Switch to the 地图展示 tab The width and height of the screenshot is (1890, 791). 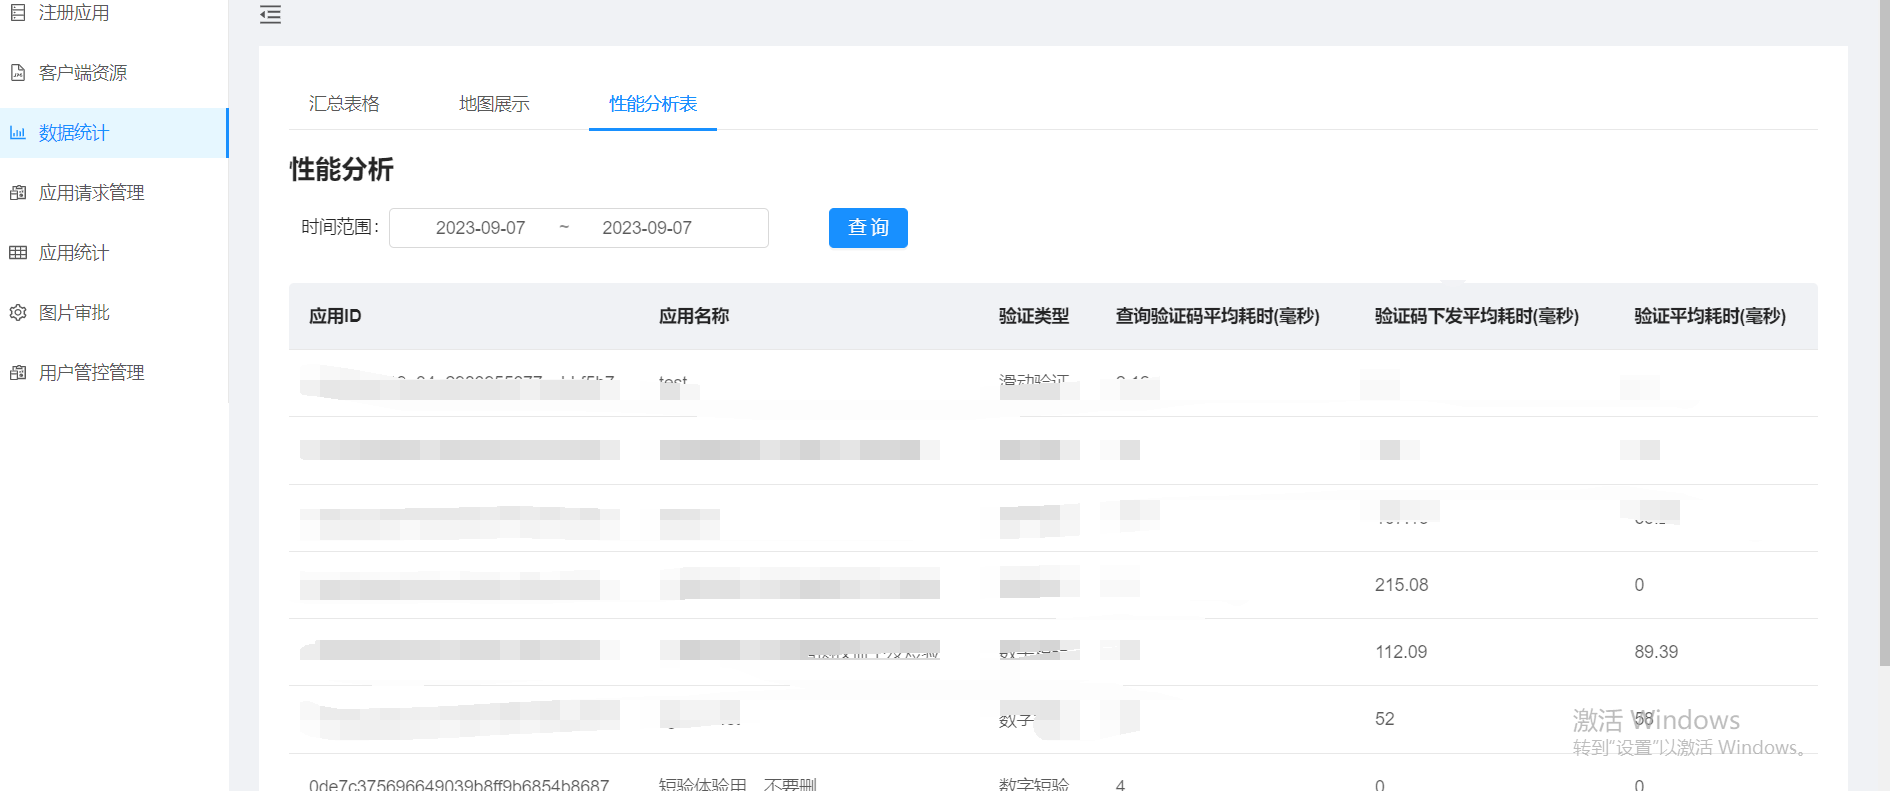click(494, 104)
